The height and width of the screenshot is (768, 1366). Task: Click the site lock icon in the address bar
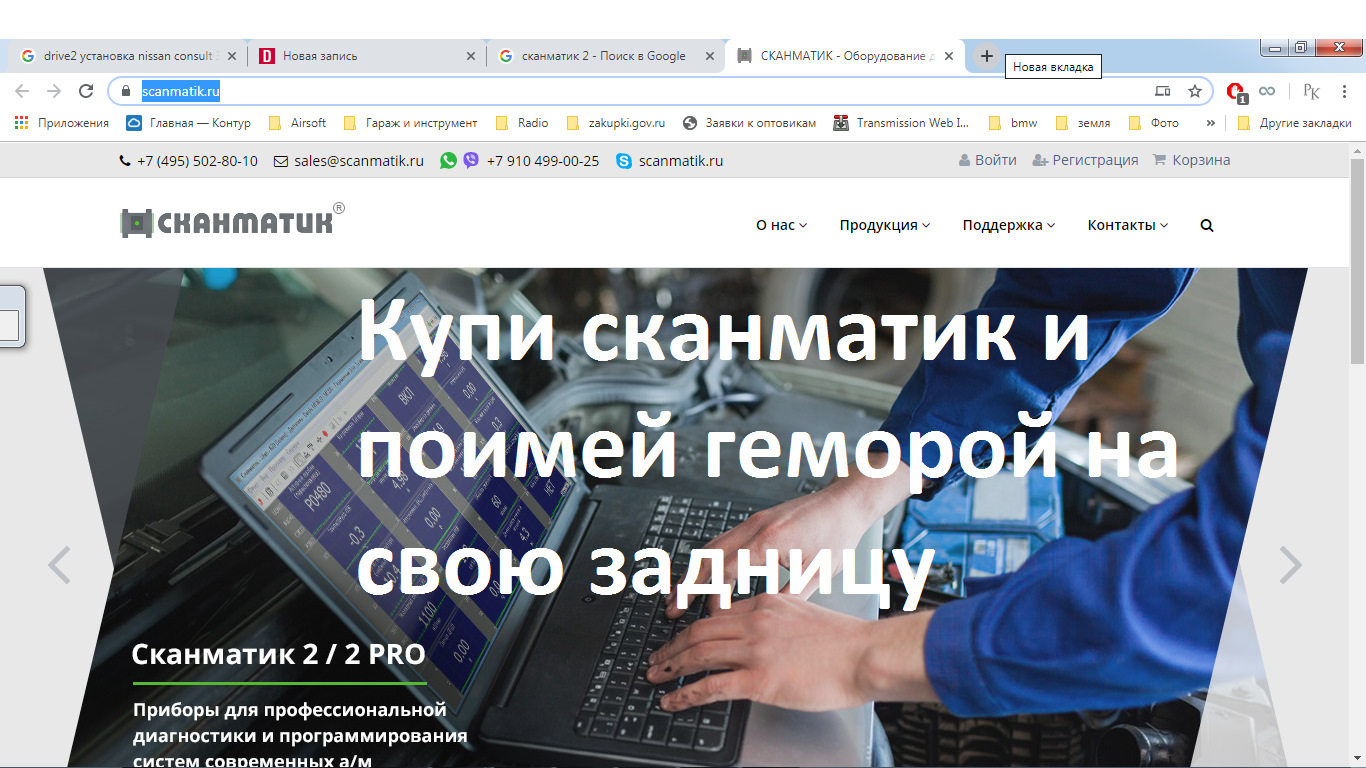pyautogui.click(x=125, y=91)
